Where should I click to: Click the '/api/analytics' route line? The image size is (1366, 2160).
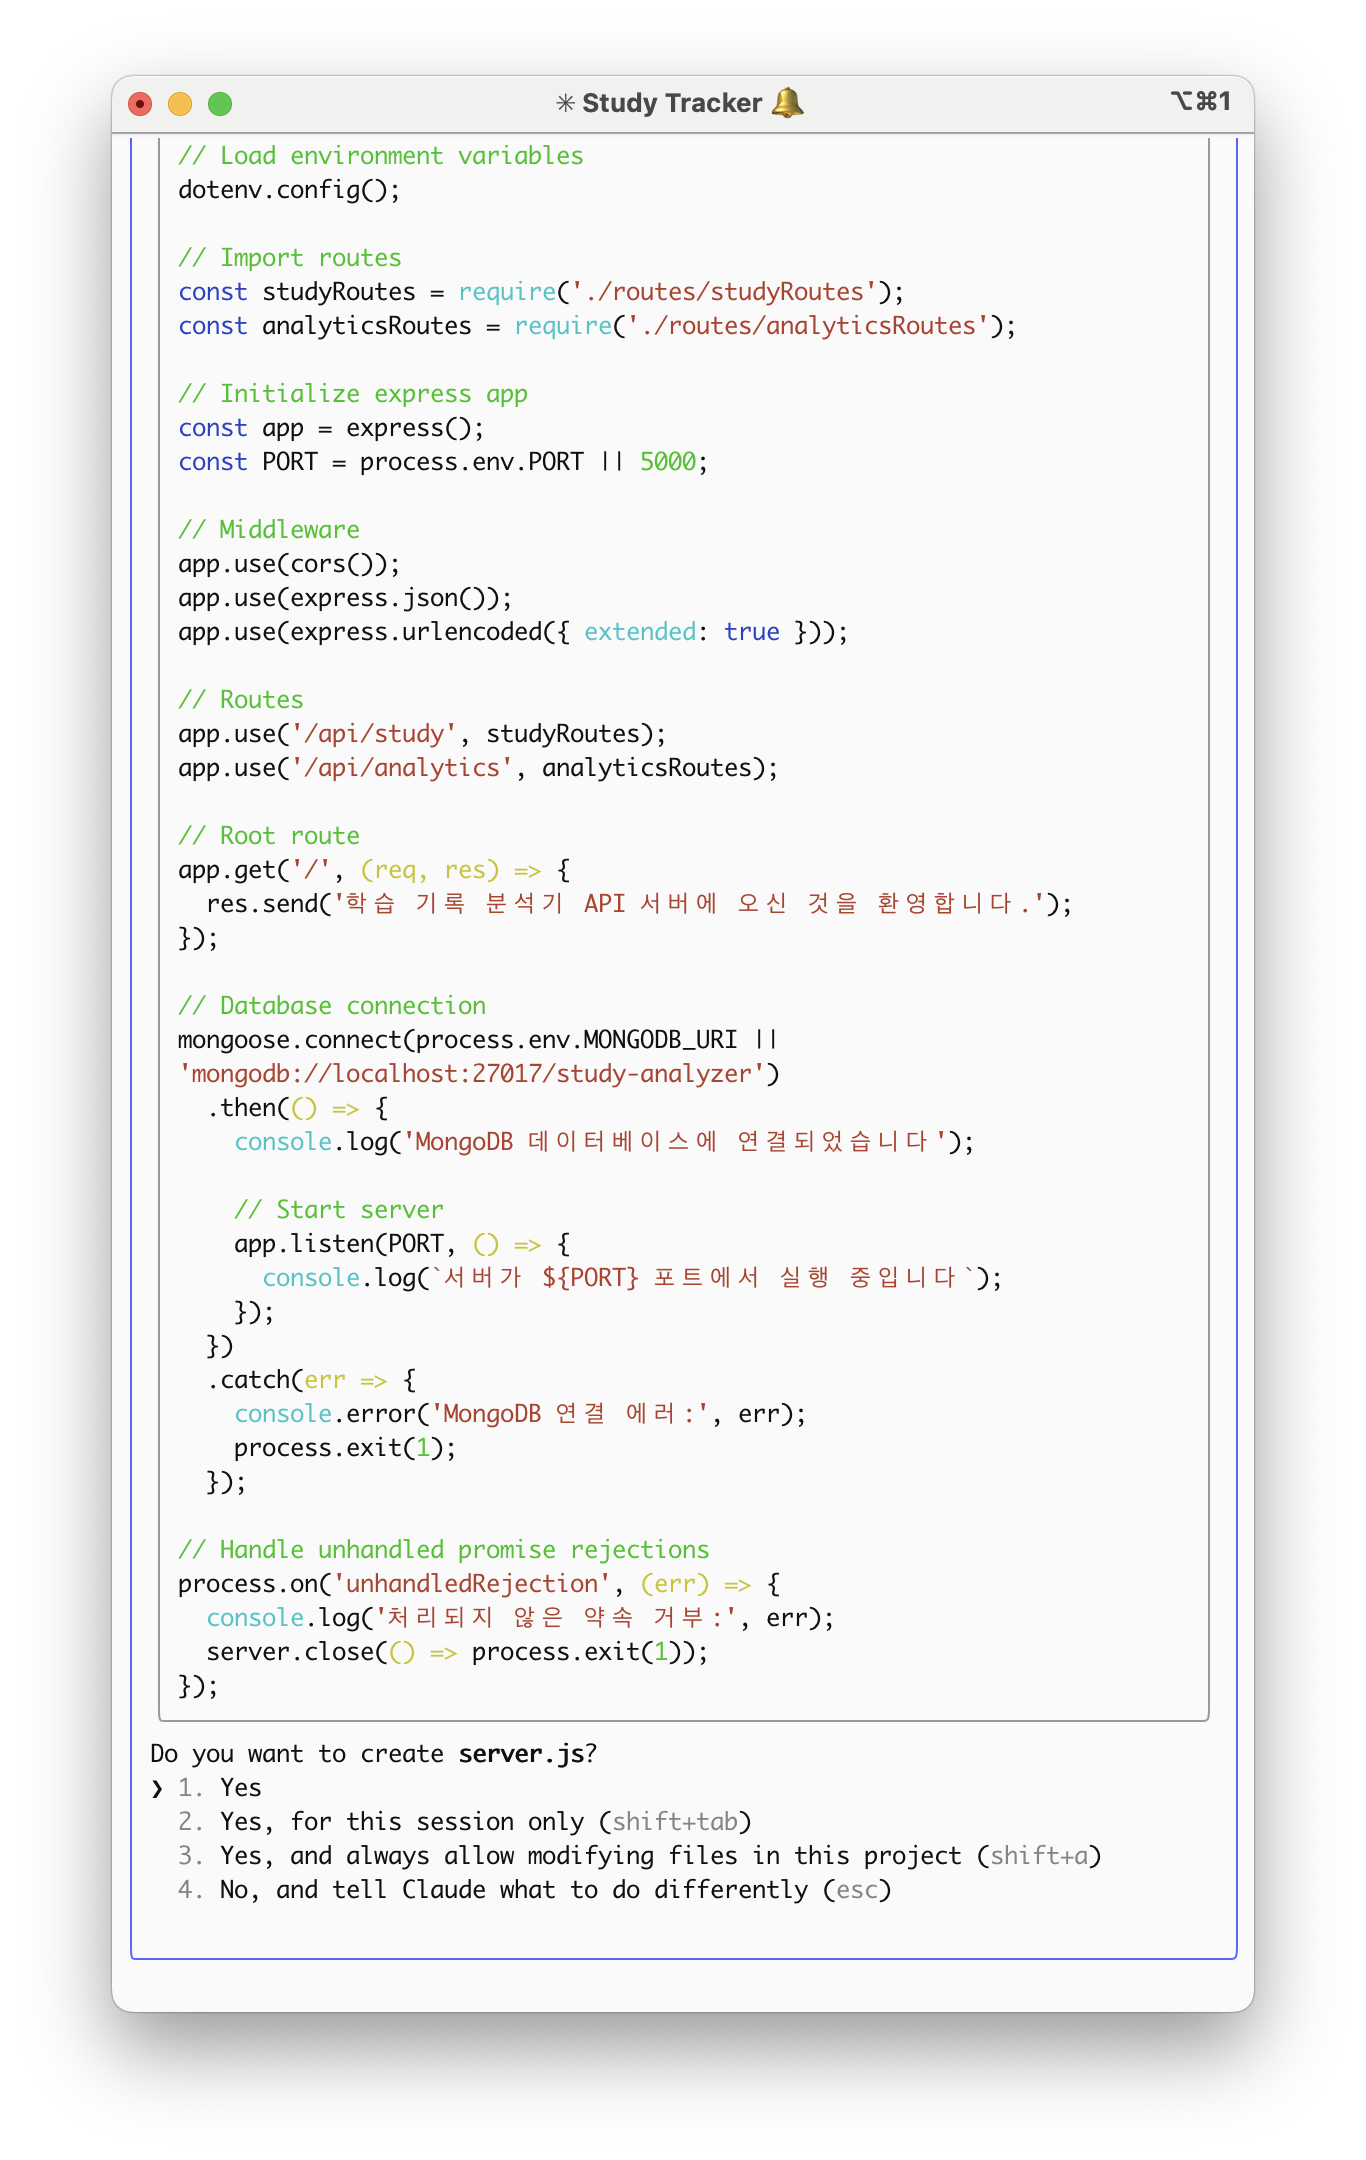pos(478,767)
